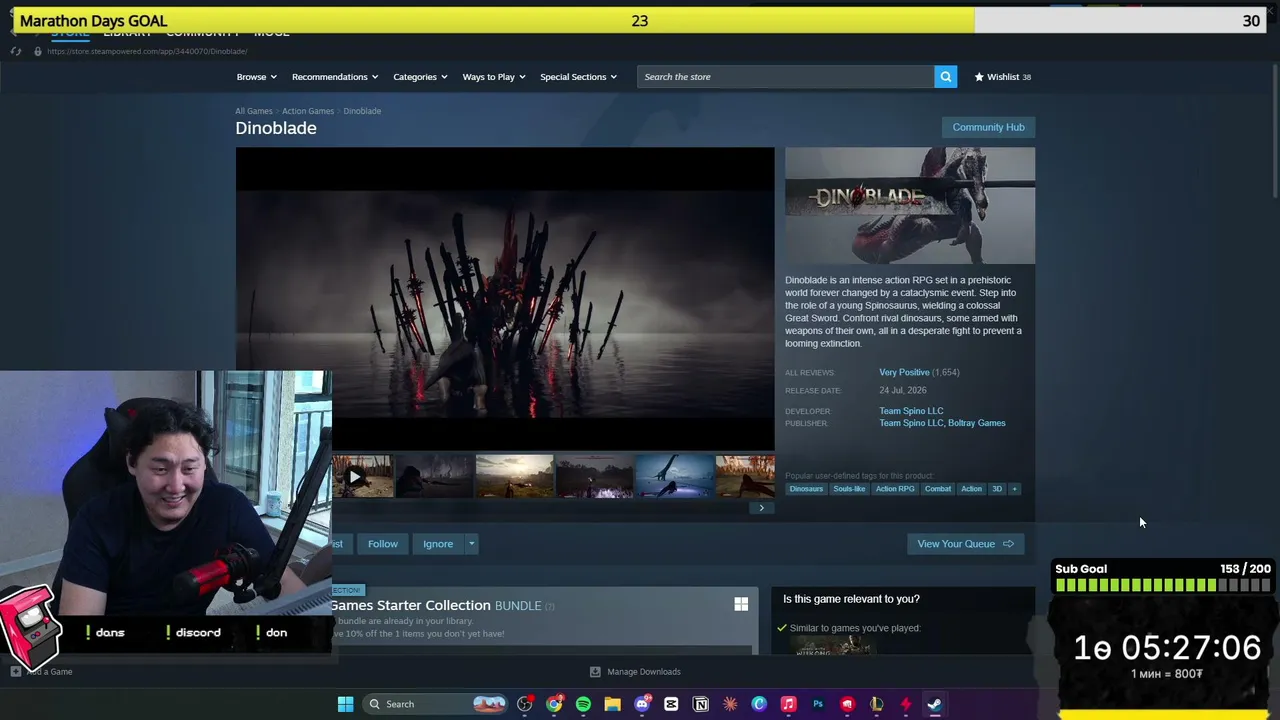Select the sunset landscape screenshot thumbnail
This screenshot has height=720, width=1280.
pyautogui.click(x=514, y=477)
